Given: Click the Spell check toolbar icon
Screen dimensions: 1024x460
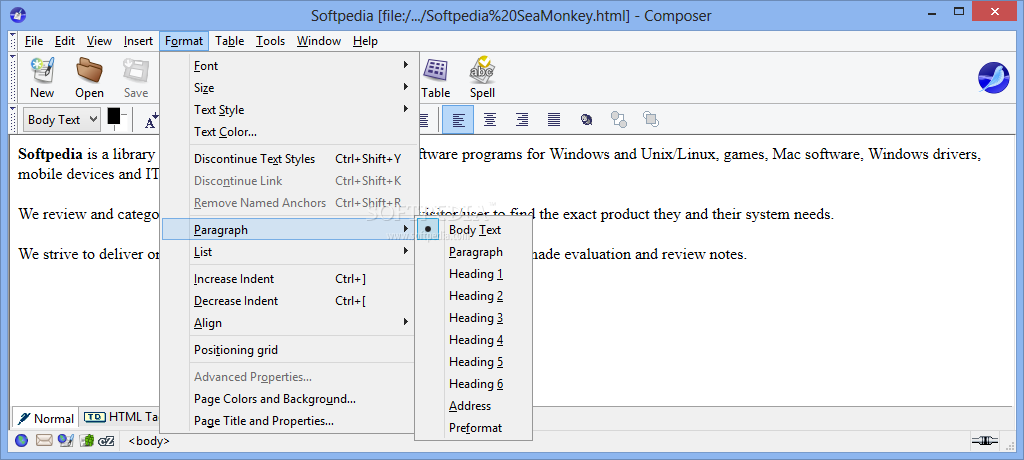Looking at the screenshot, I should [482, 70].
